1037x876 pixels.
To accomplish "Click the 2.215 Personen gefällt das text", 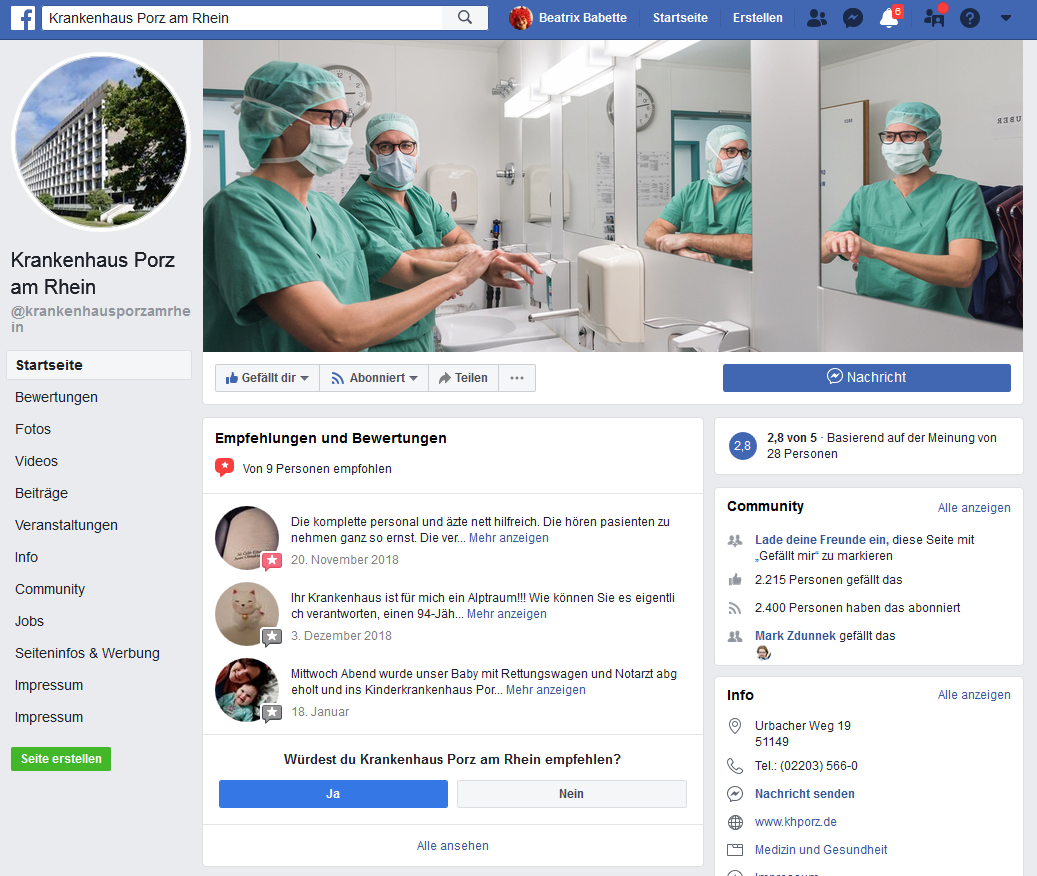I will click(829, 580).
